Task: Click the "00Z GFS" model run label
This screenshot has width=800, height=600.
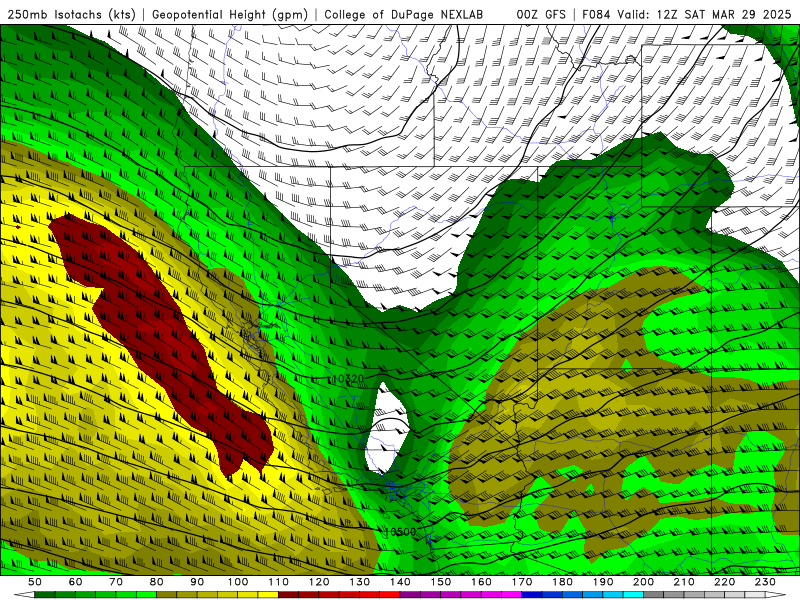Action: (541, 15)
